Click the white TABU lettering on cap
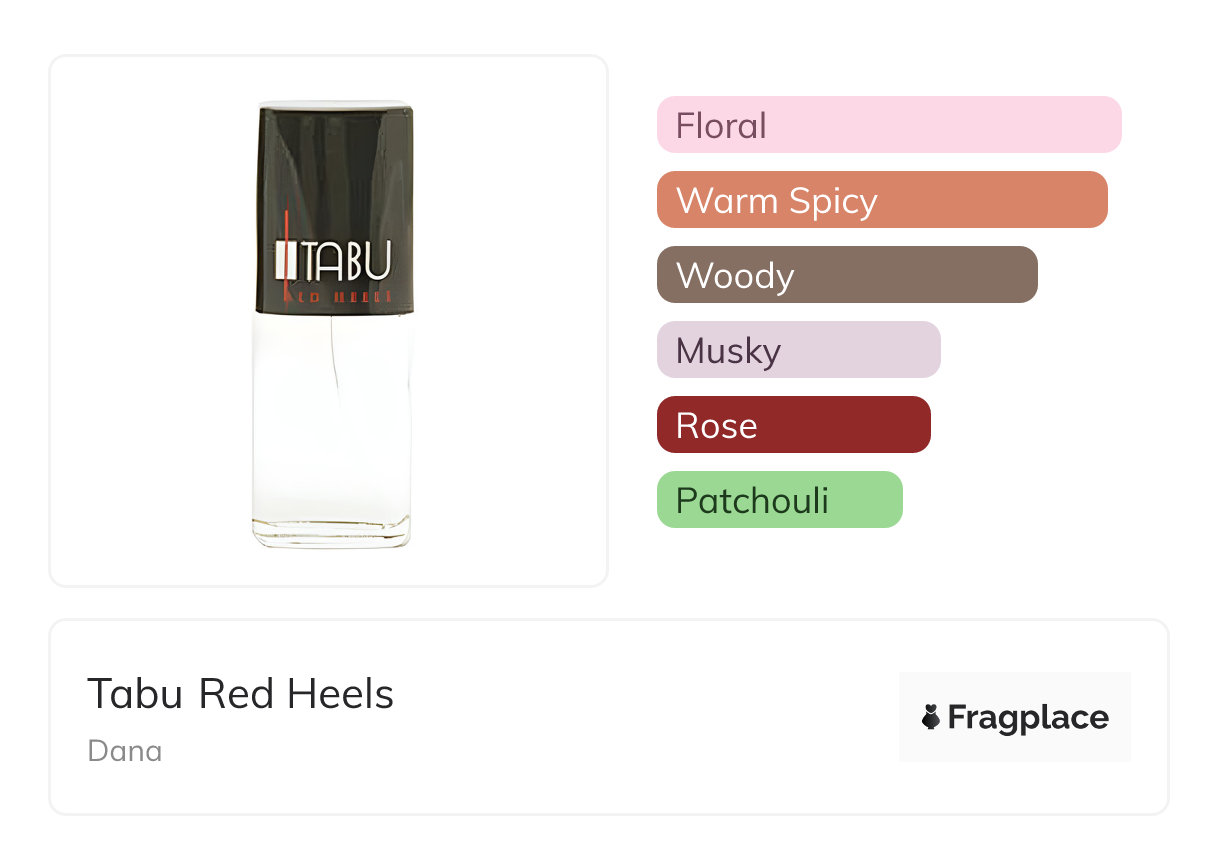This screenshot has height=864, width=1218. click(346, 260)
